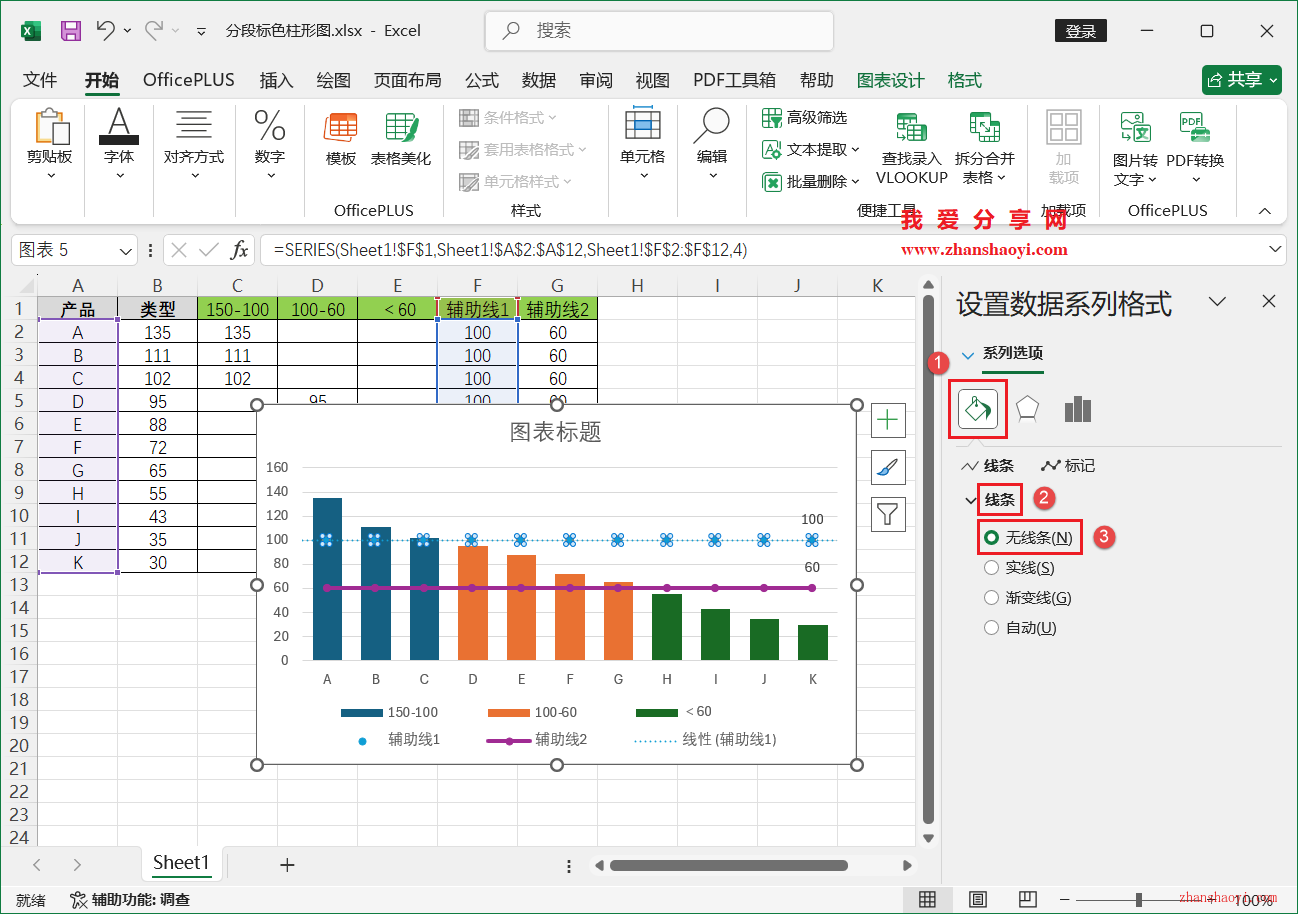
Task: Switch to page layout view in status bar
Action: click(977, 899)
